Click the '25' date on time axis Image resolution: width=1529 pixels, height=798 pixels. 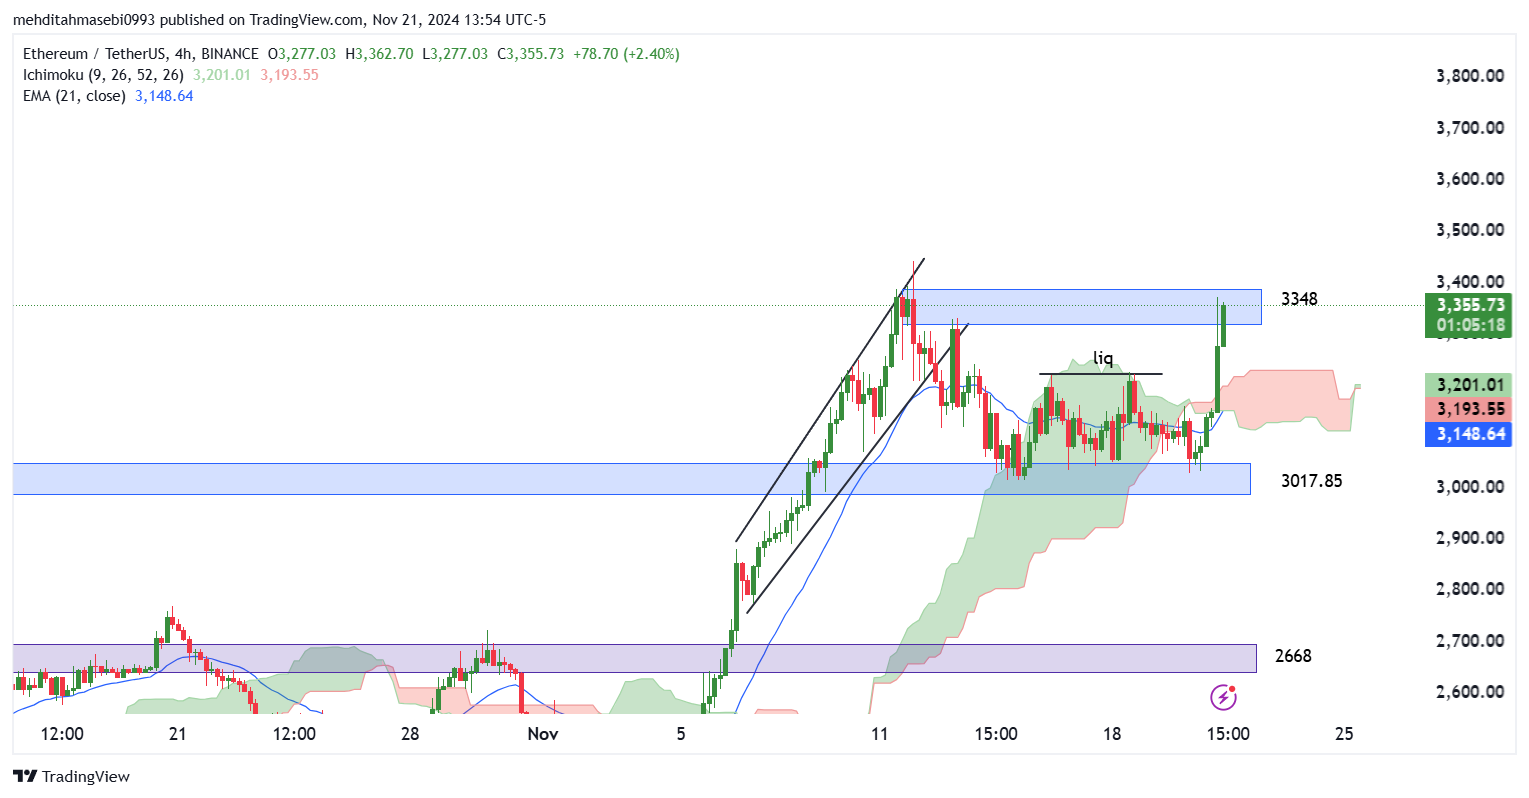[x=1344, y=734]
